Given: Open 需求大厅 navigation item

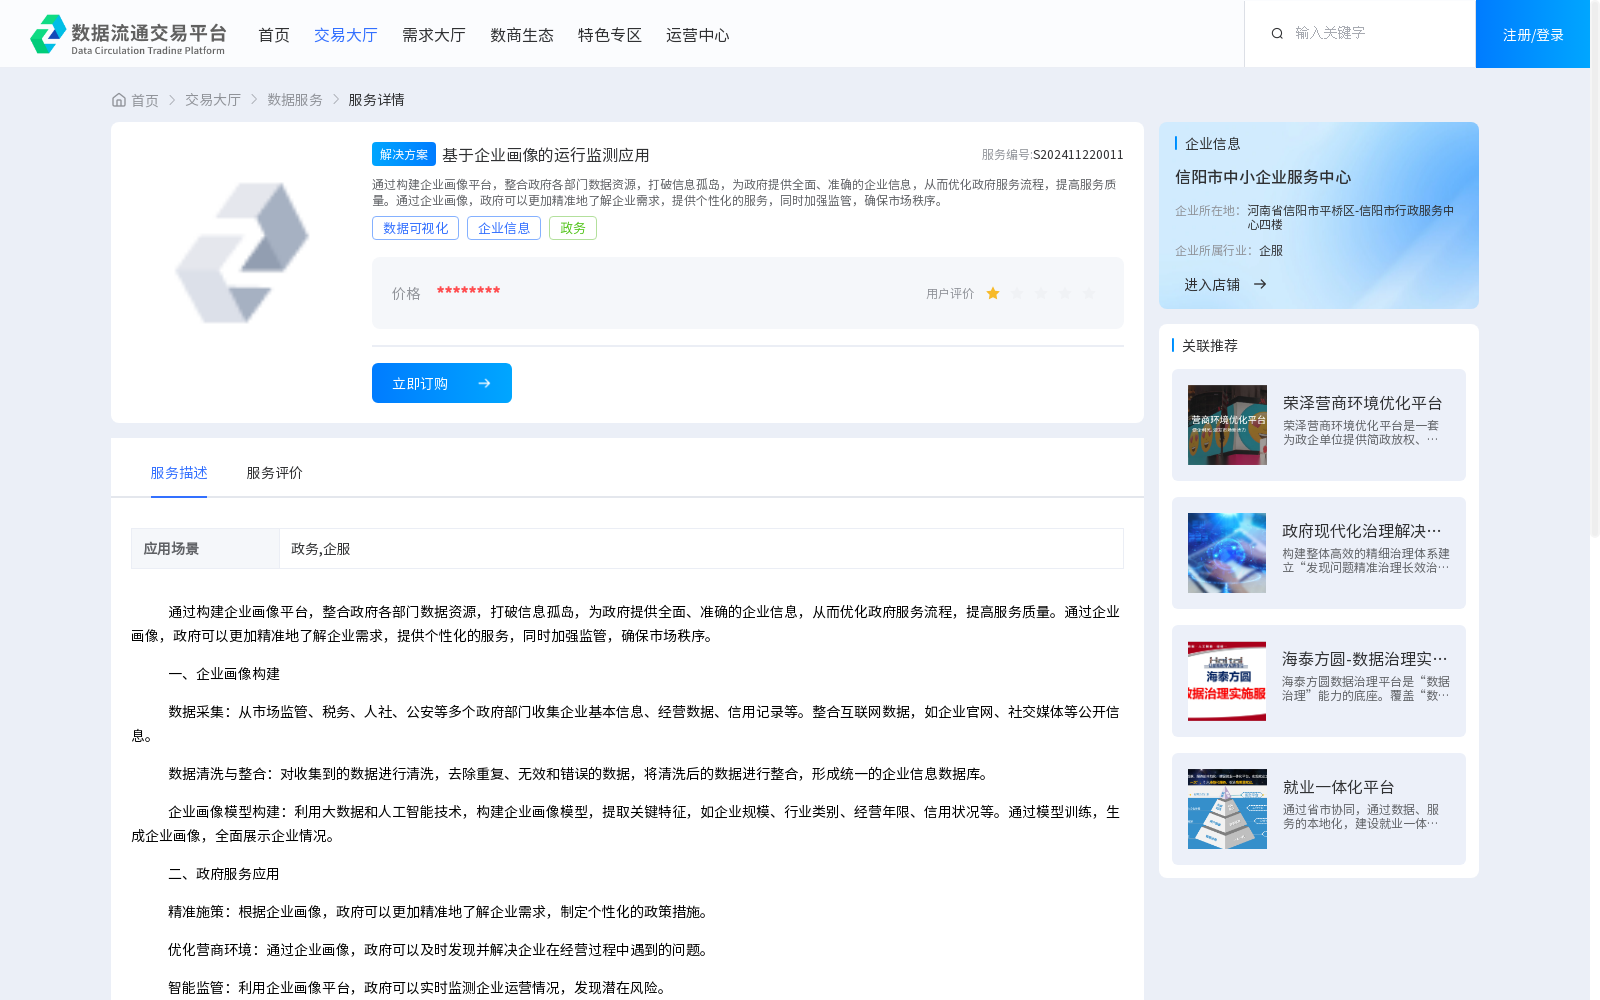Looking at the screenshot, I should (x=434, y=35).
